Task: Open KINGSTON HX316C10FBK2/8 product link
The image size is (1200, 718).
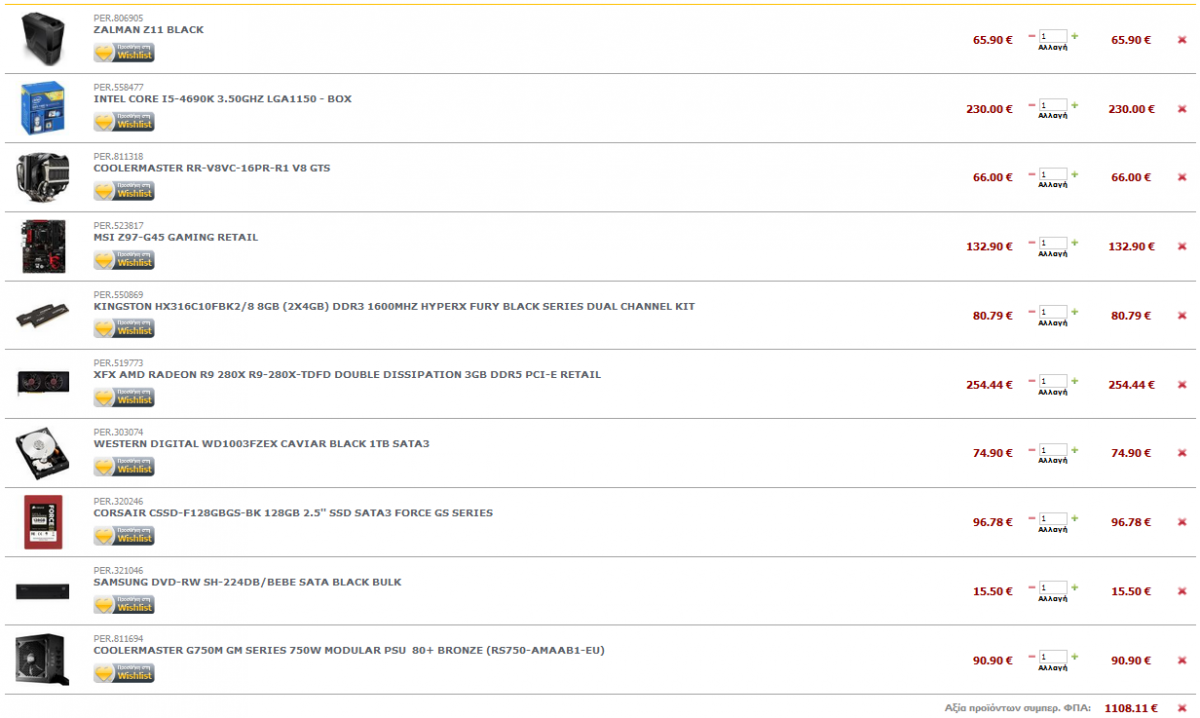Action: click(394, 306)
